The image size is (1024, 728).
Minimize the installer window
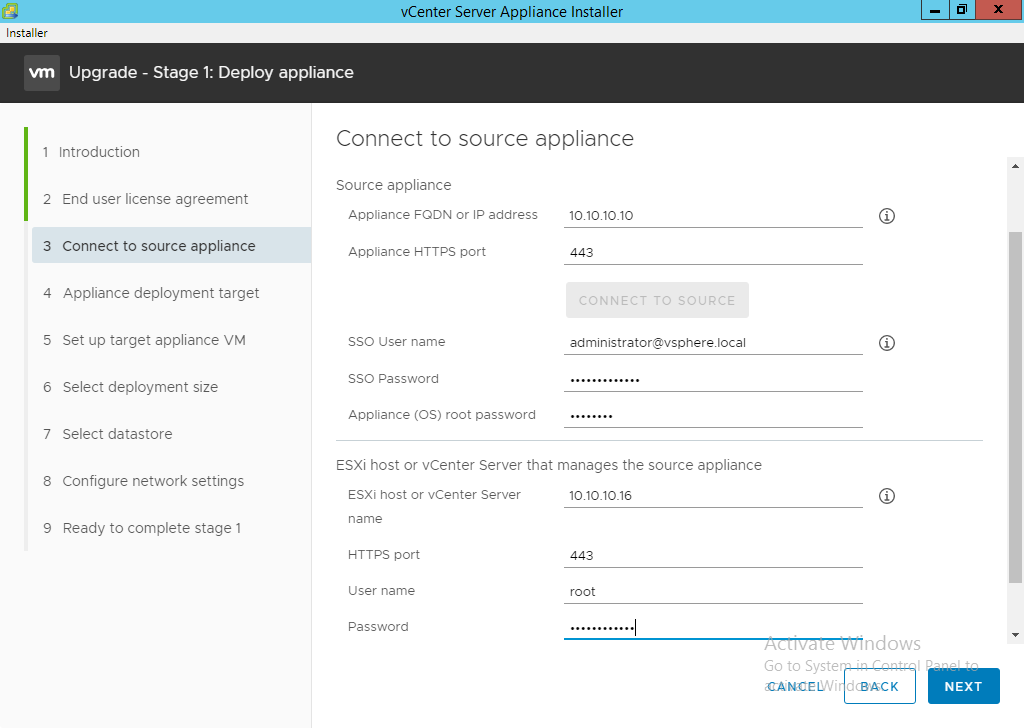935,10
